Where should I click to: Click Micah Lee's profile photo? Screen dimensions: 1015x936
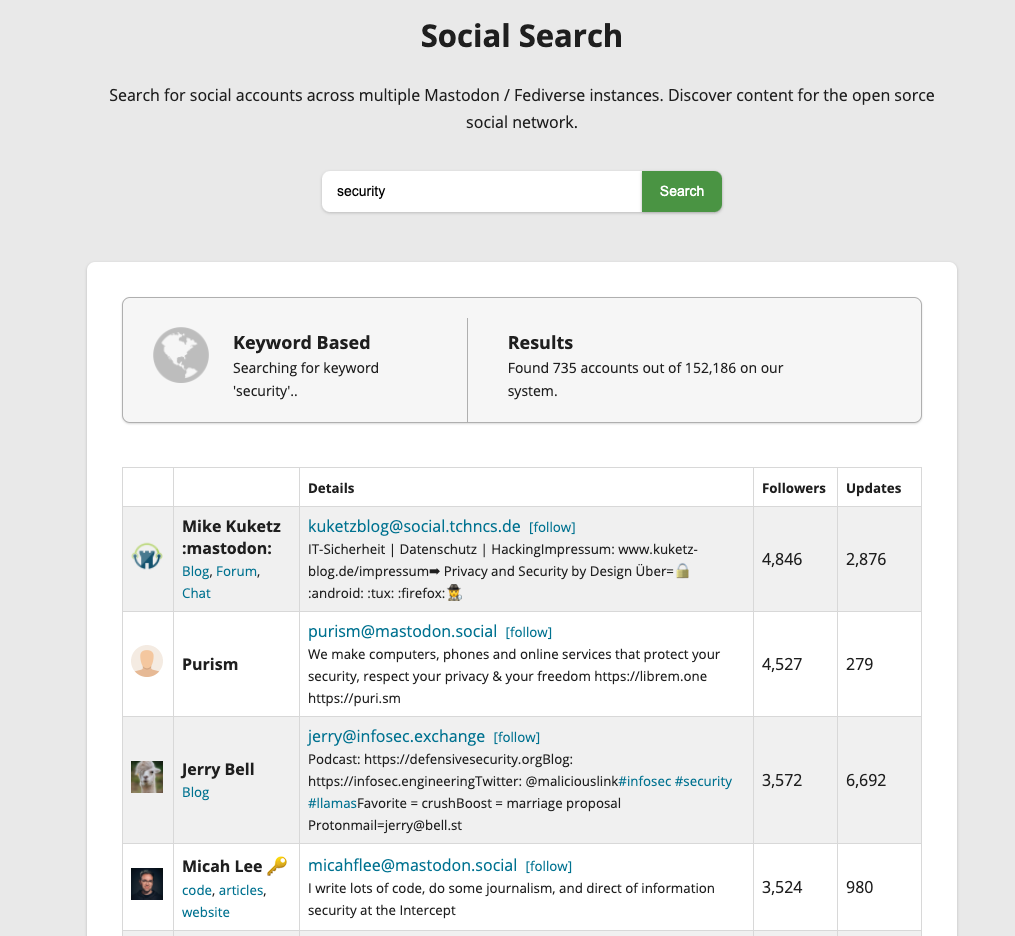147,884
